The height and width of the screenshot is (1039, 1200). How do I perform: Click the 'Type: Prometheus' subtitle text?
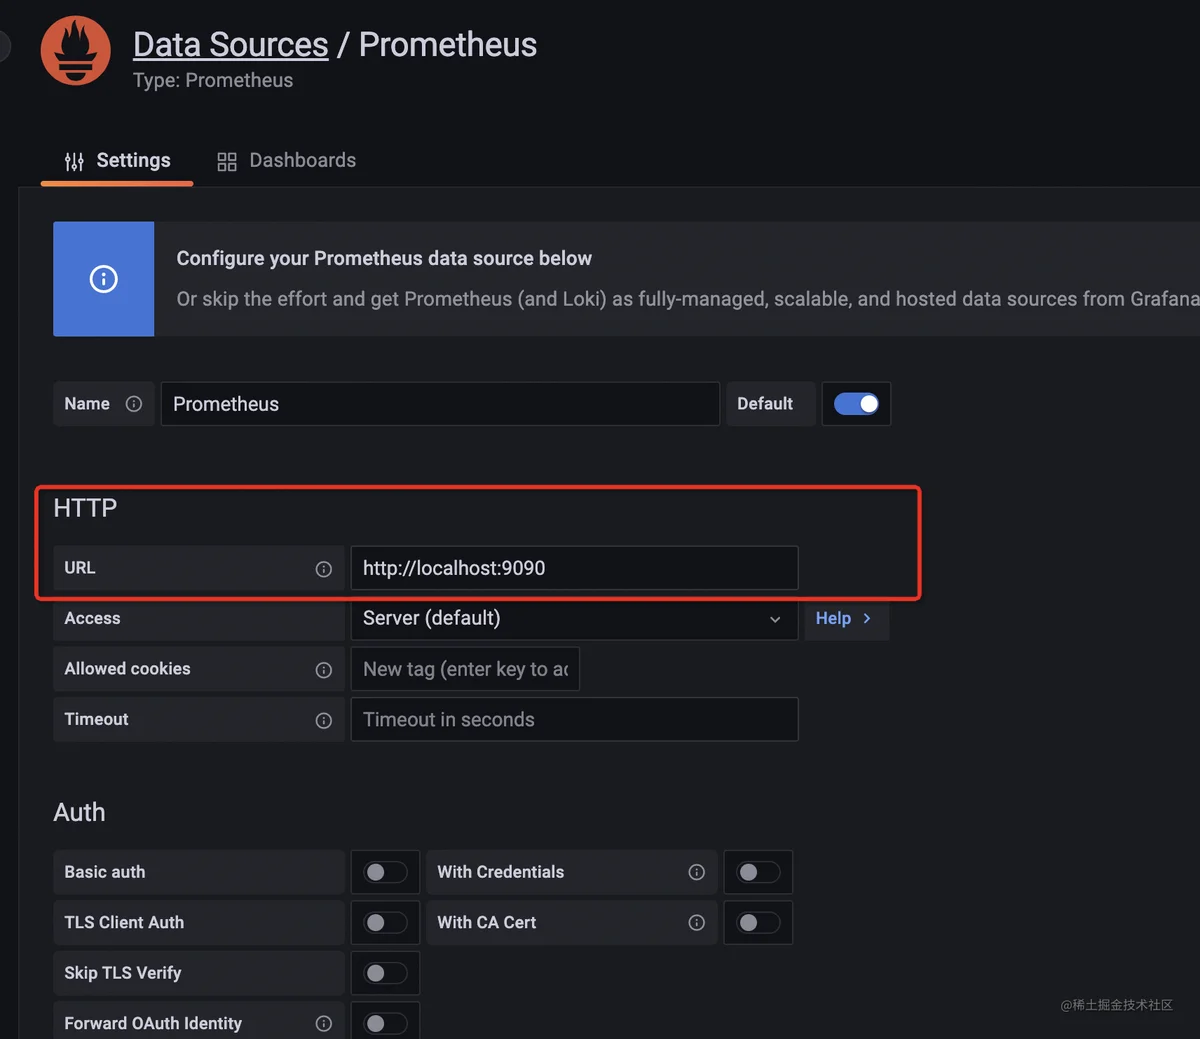(213, 80)
